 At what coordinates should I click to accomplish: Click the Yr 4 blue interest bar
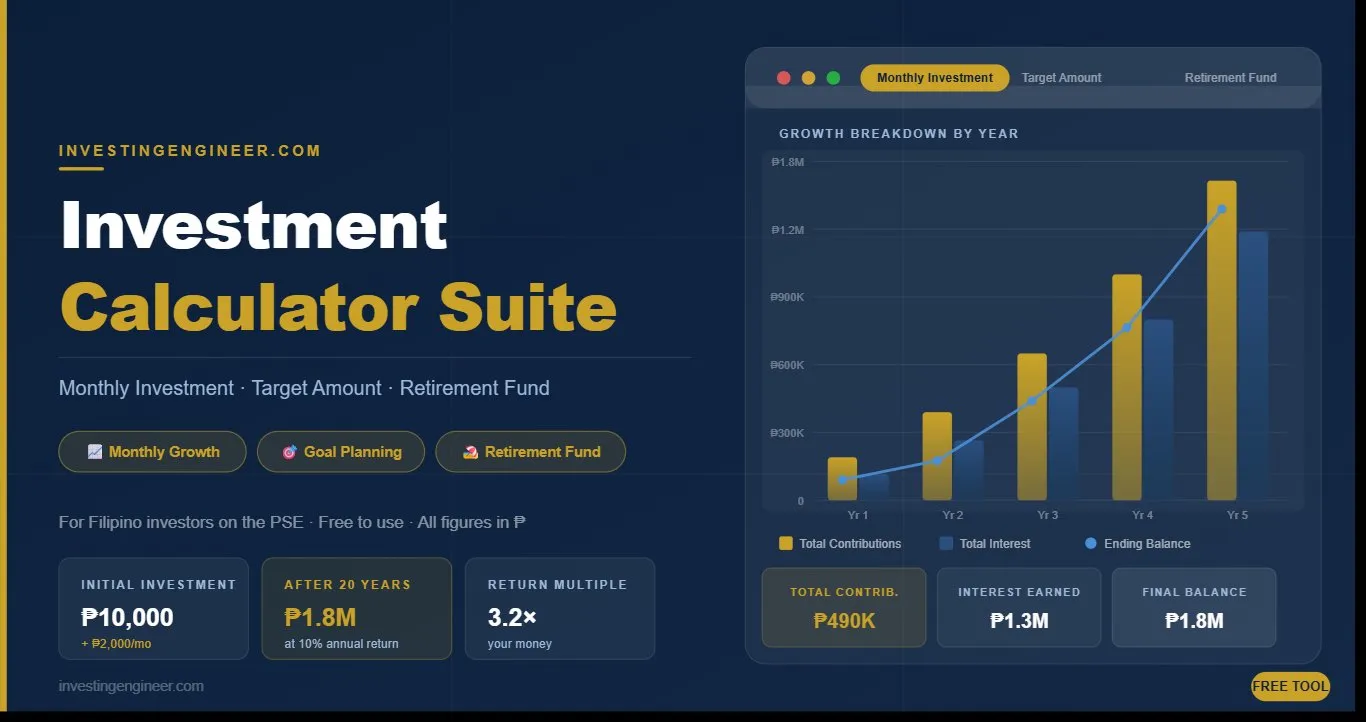pos(1159,410)
